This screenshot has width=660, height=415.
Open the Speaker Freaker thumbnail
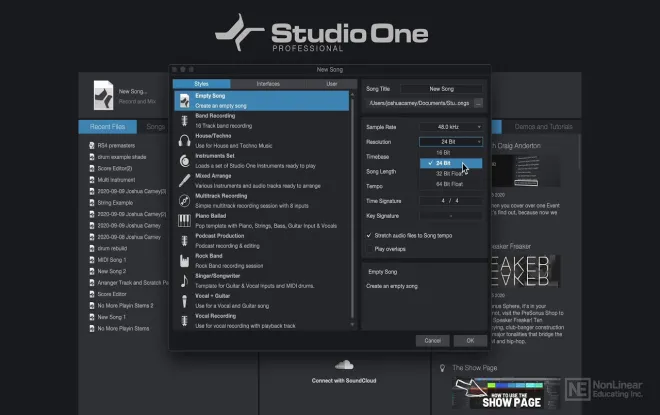click(x=525, y=271)
